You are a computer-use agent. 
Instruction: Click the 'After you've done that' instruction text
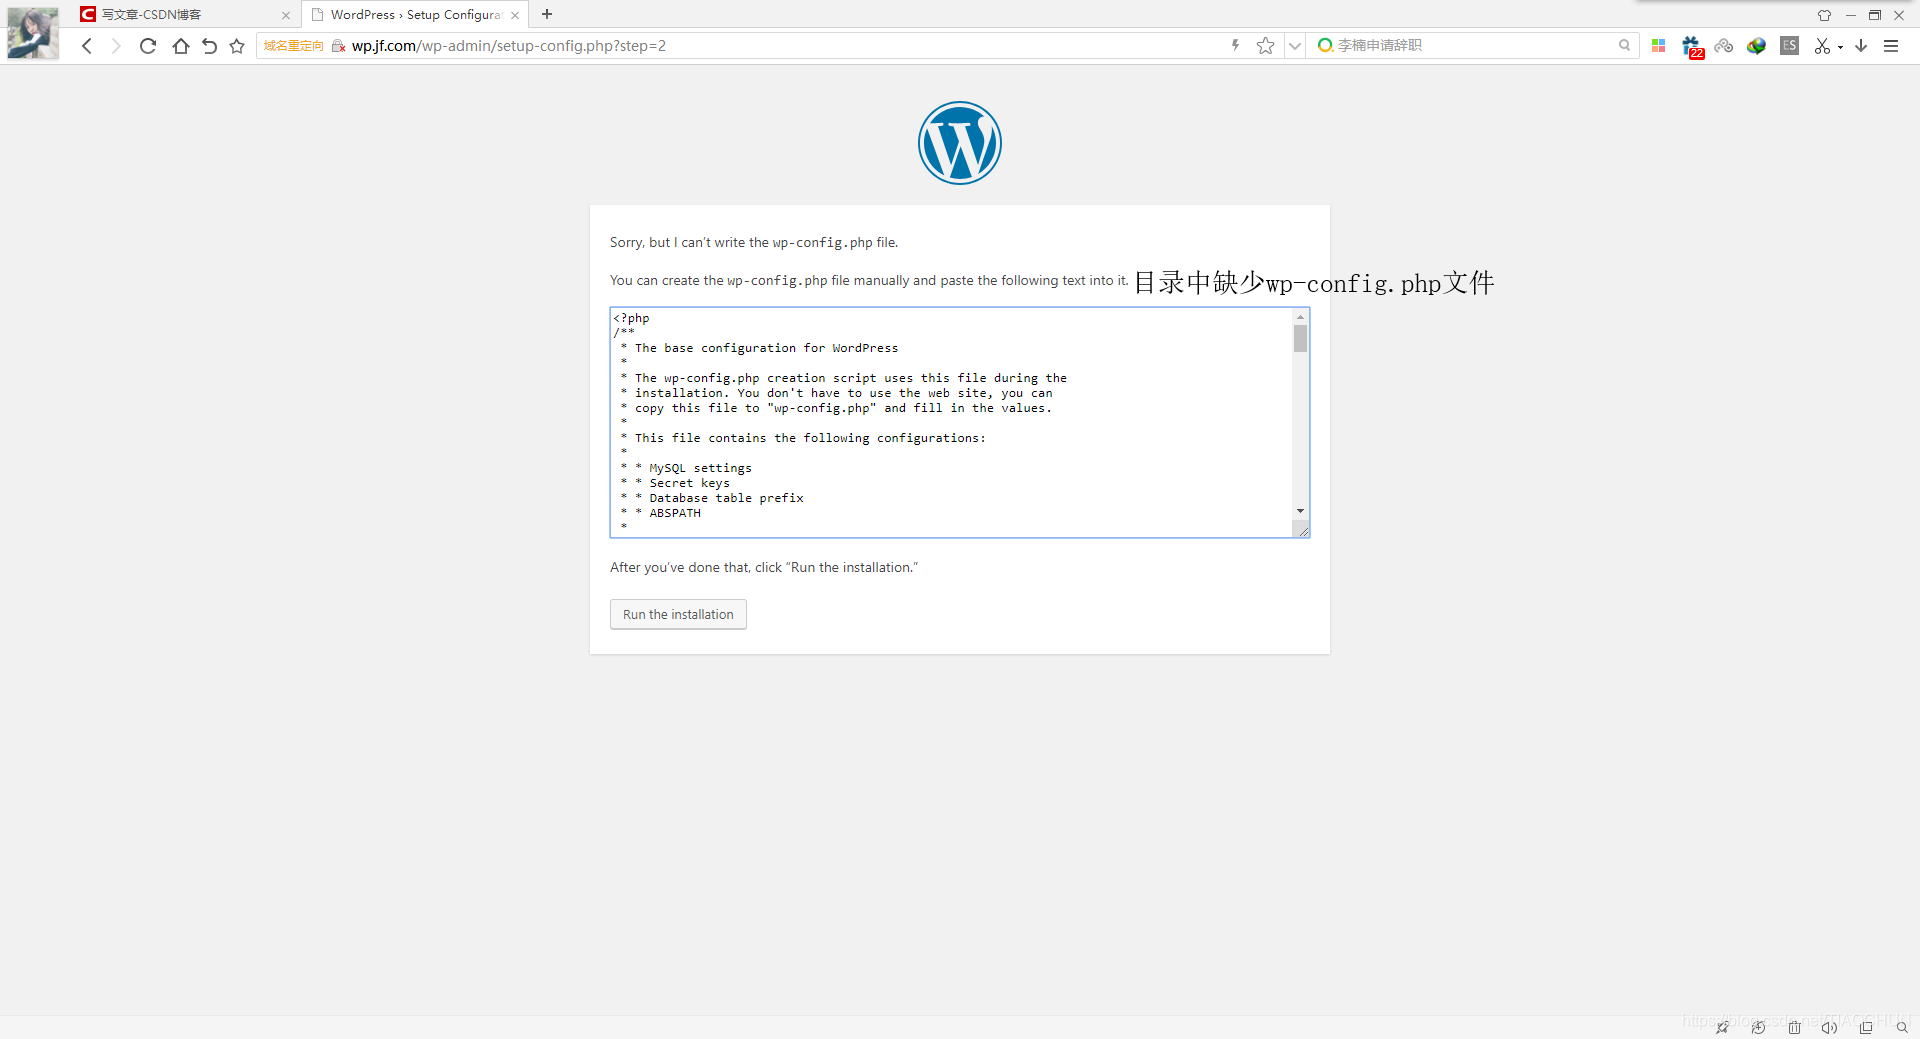click(x=764, y=567)
